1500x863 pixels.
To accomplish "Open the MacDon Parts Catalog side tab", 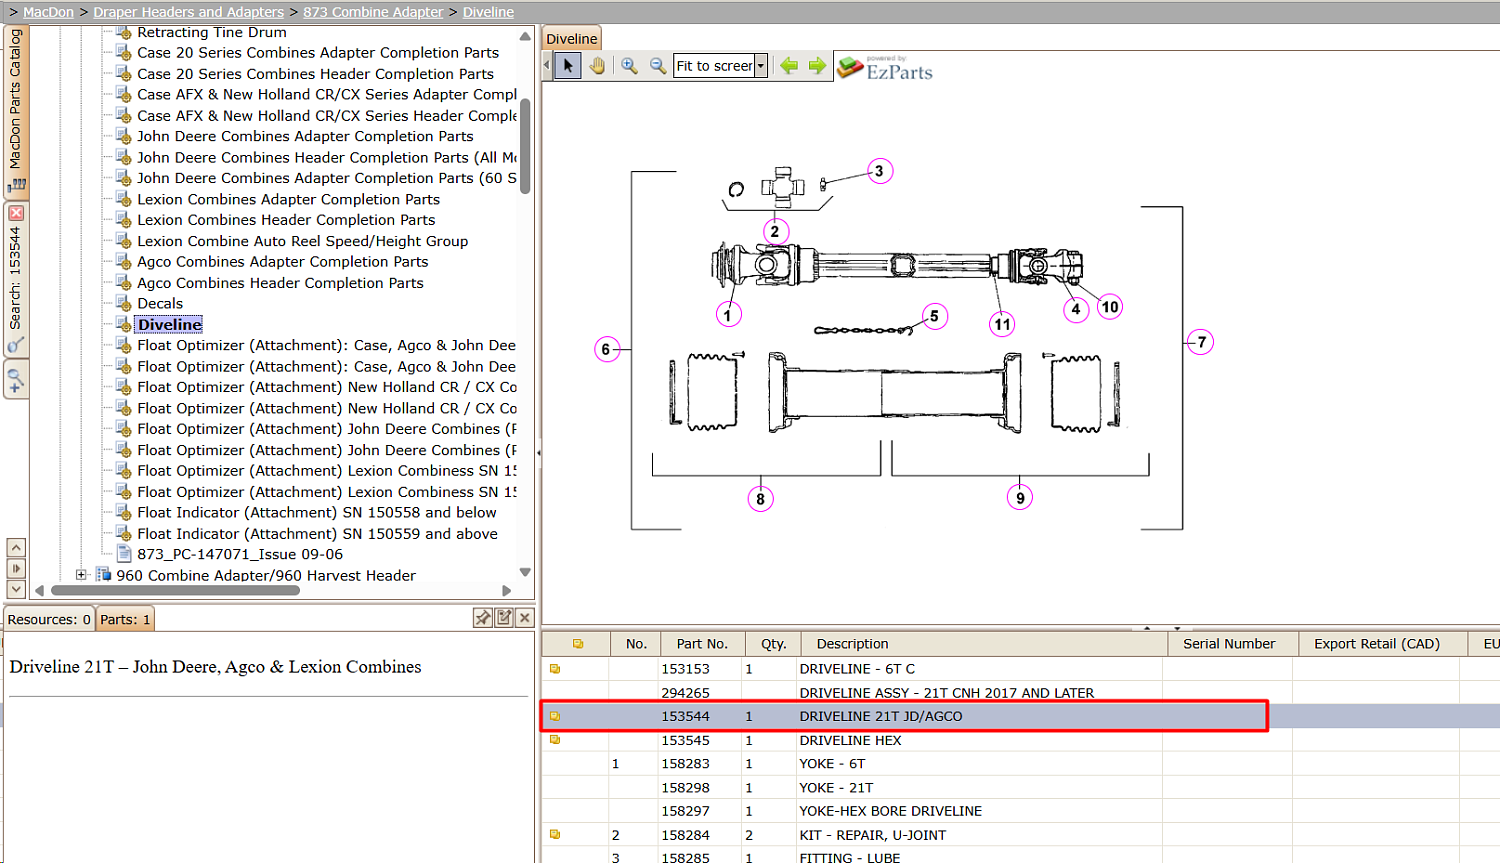I will tap(16, 110).
